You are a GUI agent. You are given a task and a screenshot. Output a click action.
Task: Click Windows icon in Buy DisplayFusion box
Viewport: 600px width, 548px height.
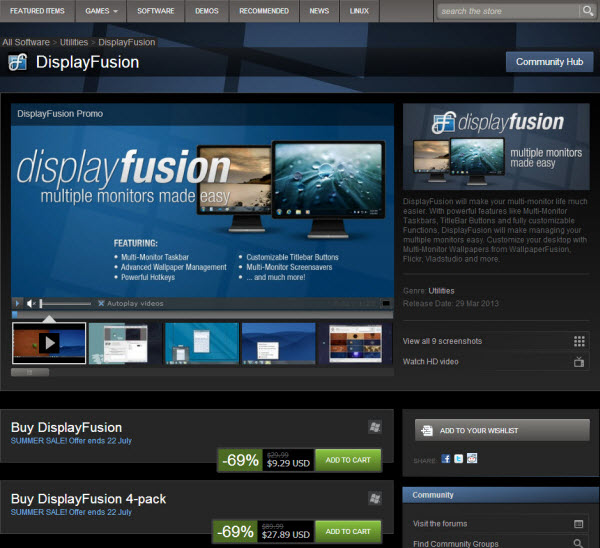pyautogui.click(x=375, y=427)
